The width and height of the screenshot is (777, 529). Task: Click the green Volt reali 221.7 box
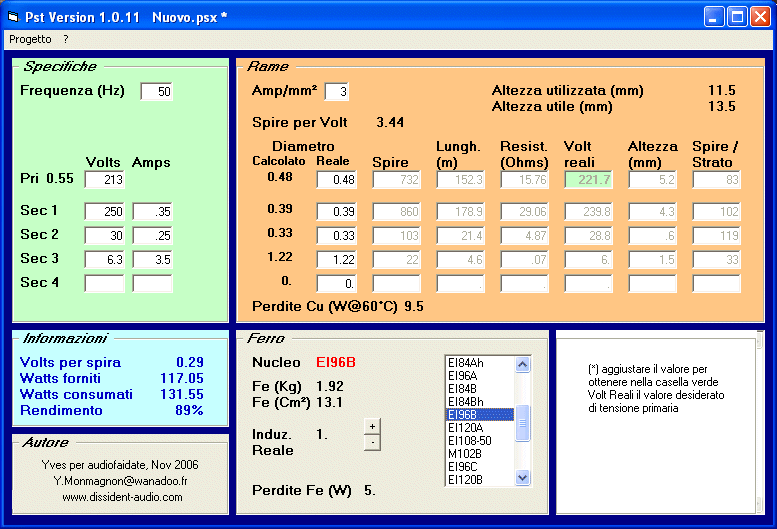click(x=588, y=180)
